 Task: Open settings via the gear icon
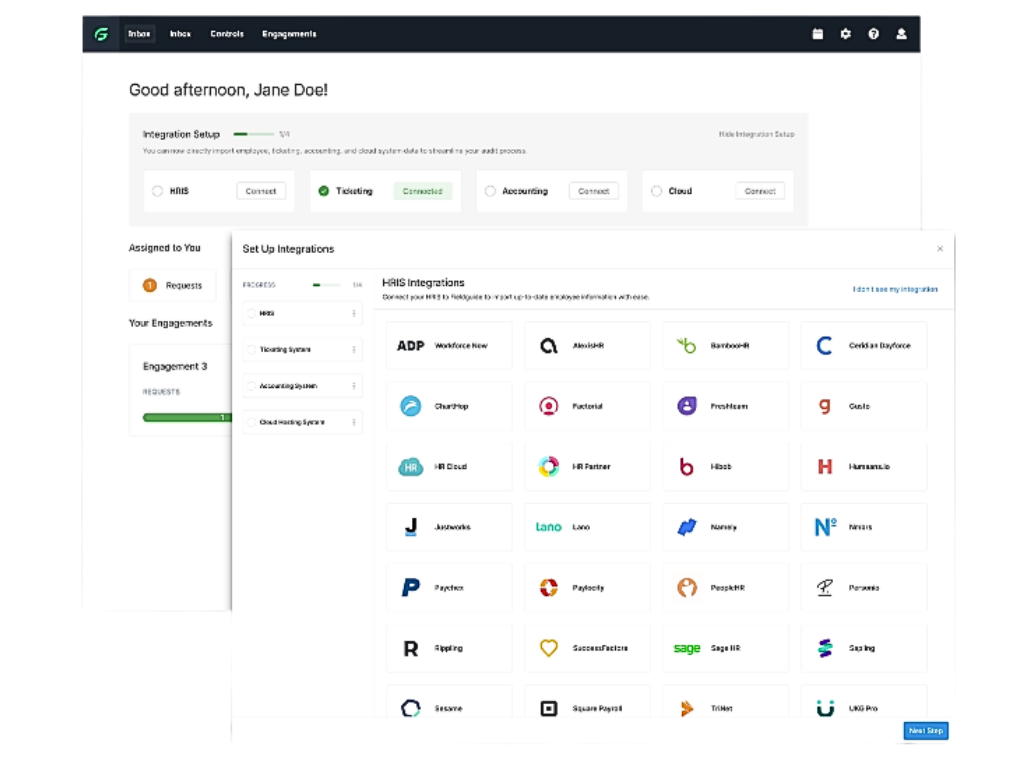coord(845,34)
